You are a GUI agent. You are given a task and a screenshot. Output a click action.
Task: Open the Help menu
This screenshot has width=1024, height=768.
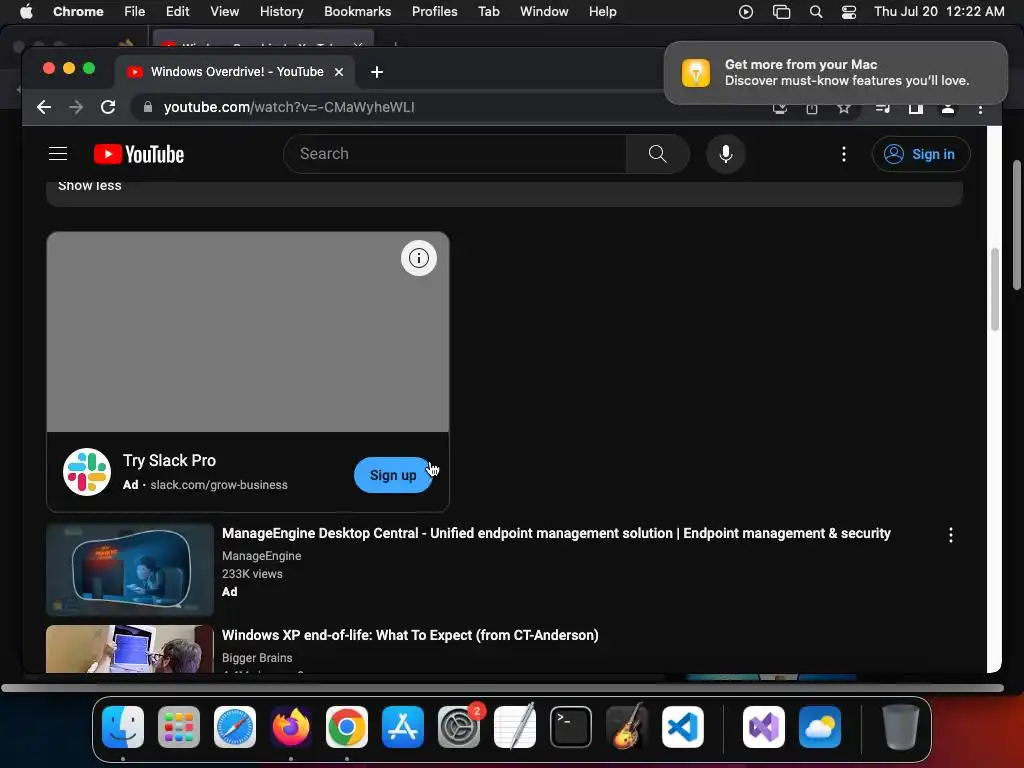coord(602,11)
